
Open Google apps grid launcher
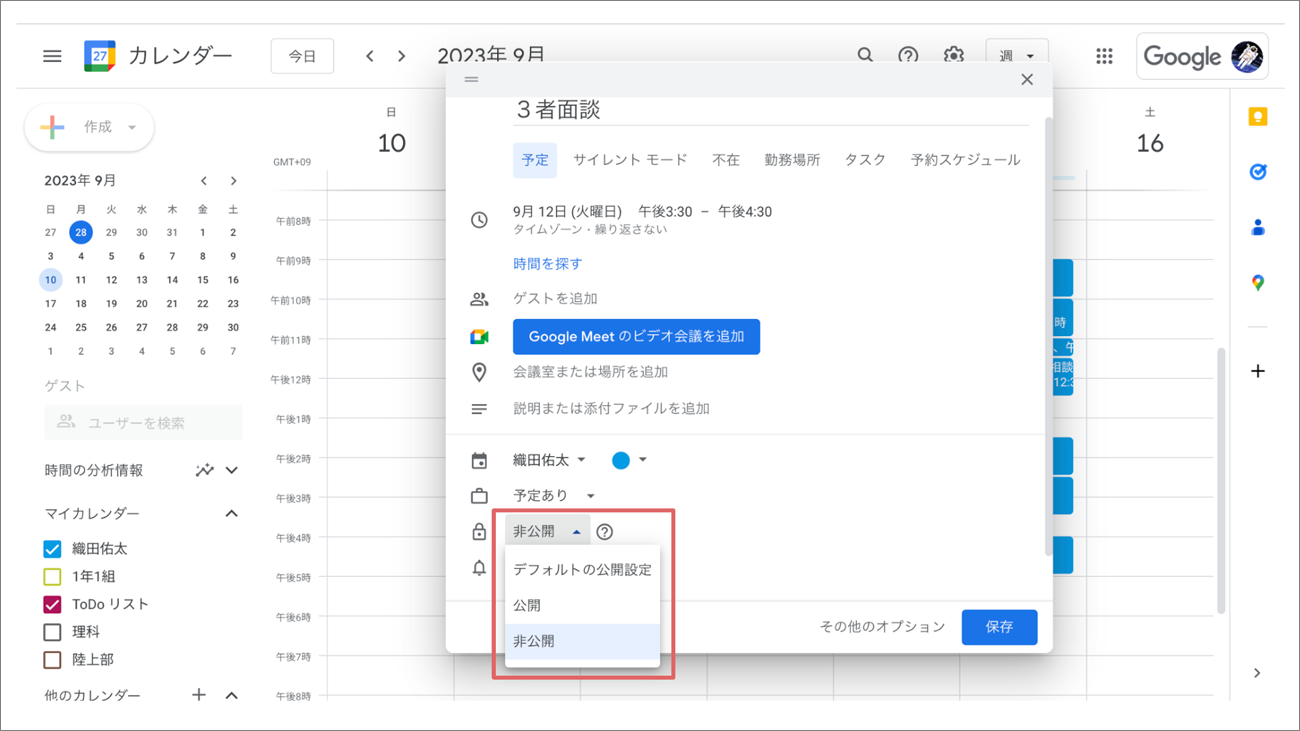tap(1104, 56)
